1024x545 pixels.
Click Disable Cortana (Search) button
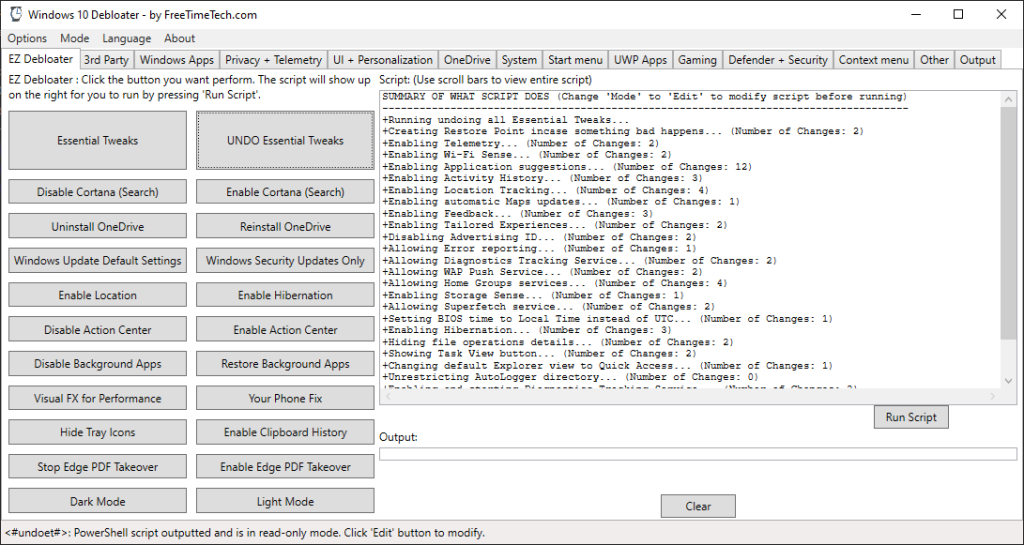coord(97,192)
